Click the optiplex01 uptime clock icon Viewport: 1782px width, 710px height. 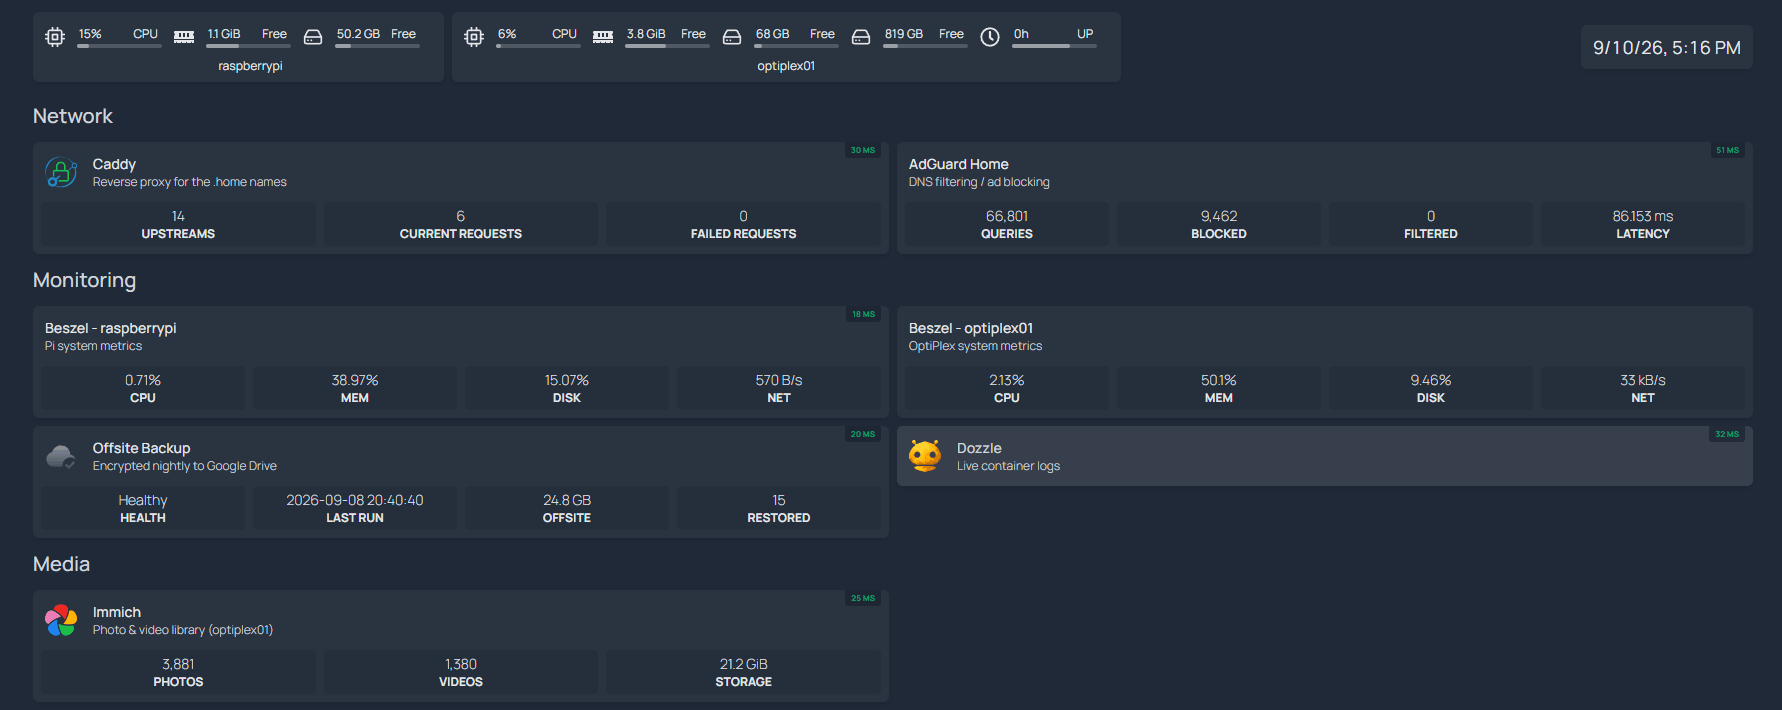tap(990, 37)
